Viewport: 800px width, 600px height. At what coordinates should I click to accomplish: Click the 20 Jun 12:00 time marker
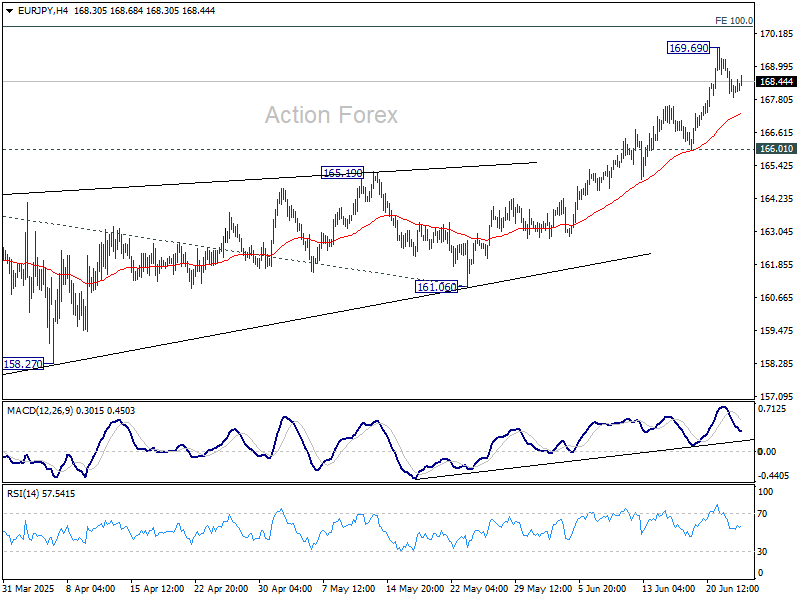click(x=733, y=588)
